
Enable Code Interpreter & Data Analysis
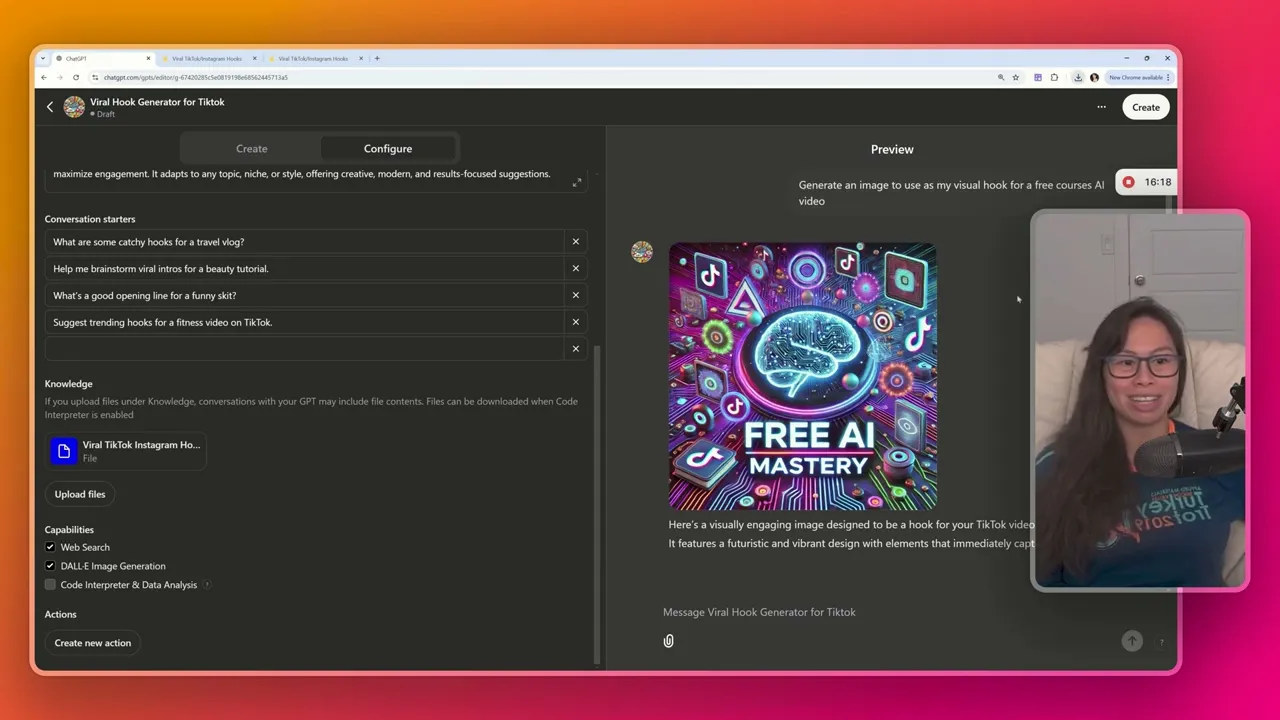pos(50,585)
